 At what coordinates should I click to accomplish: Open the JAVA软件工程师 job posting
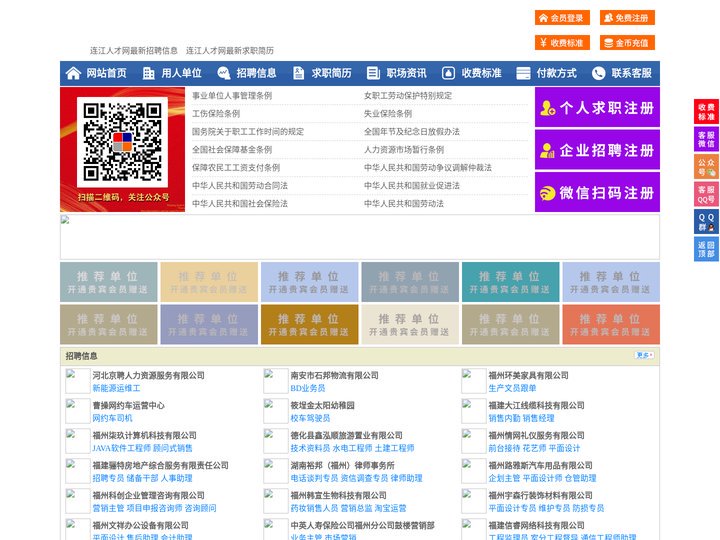[122, 448]
